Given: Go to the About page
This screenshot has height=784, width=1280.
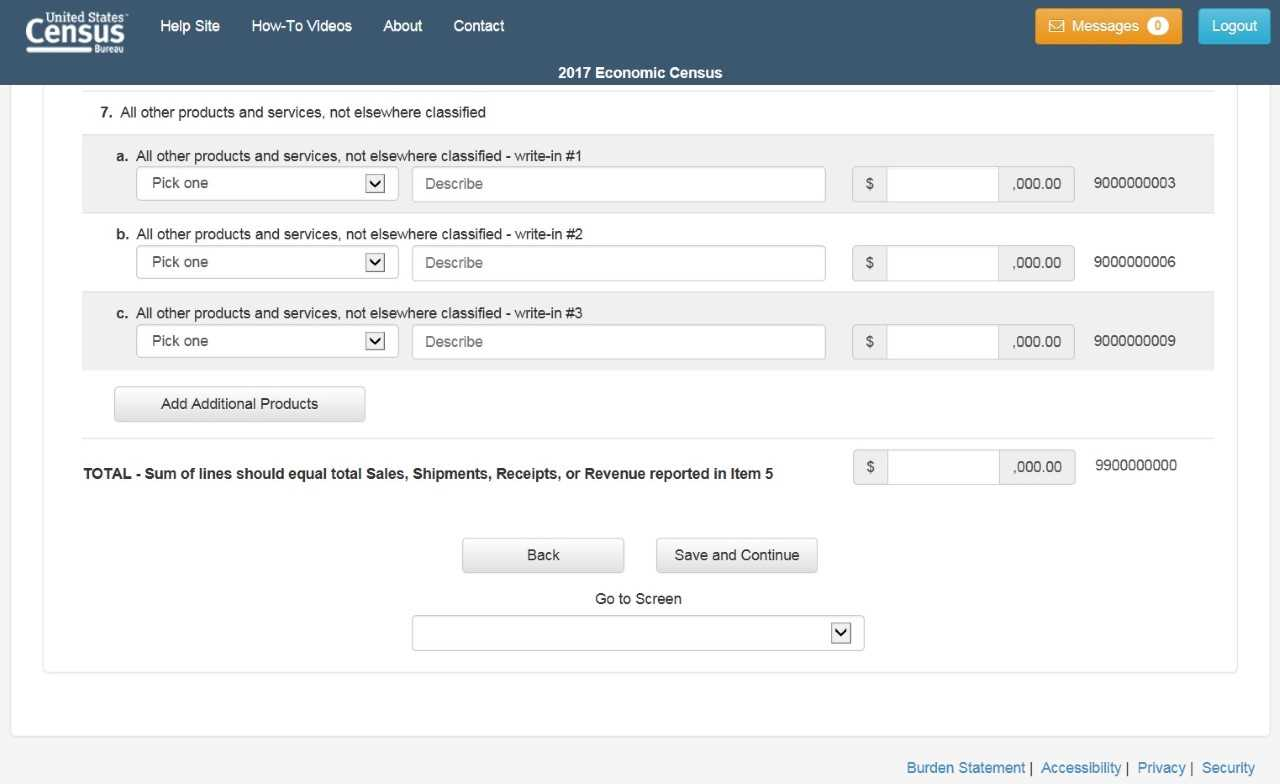Looking at the screenshot, I should tap(403, 26).
